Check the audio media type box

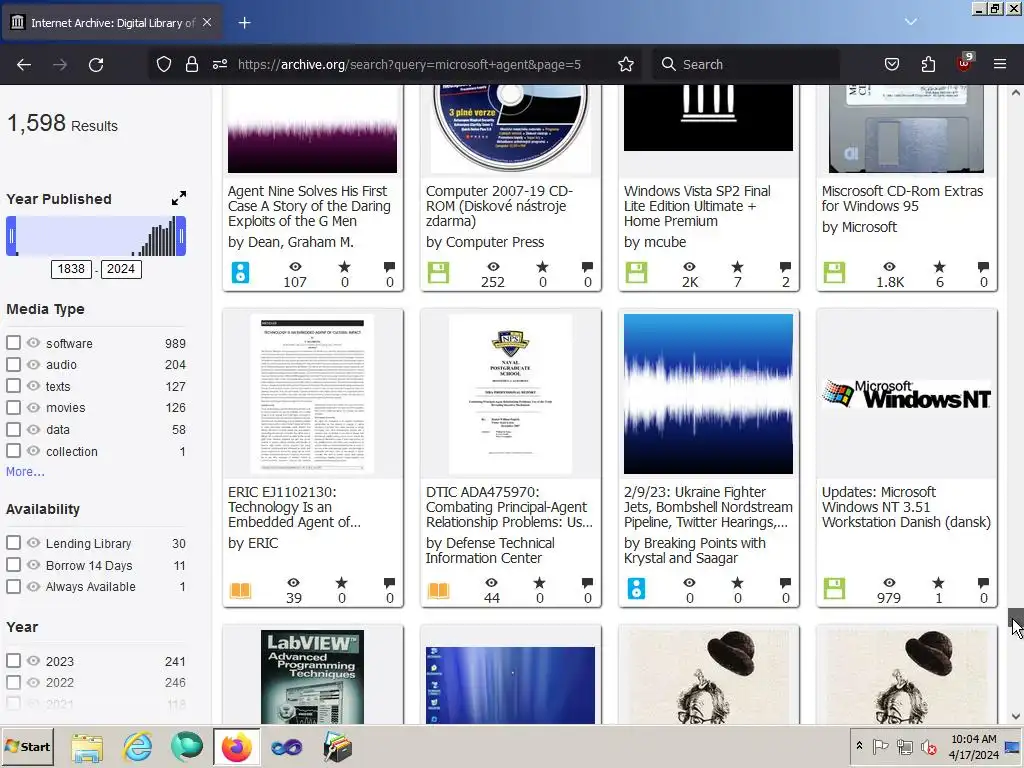(x=13, y=364)
